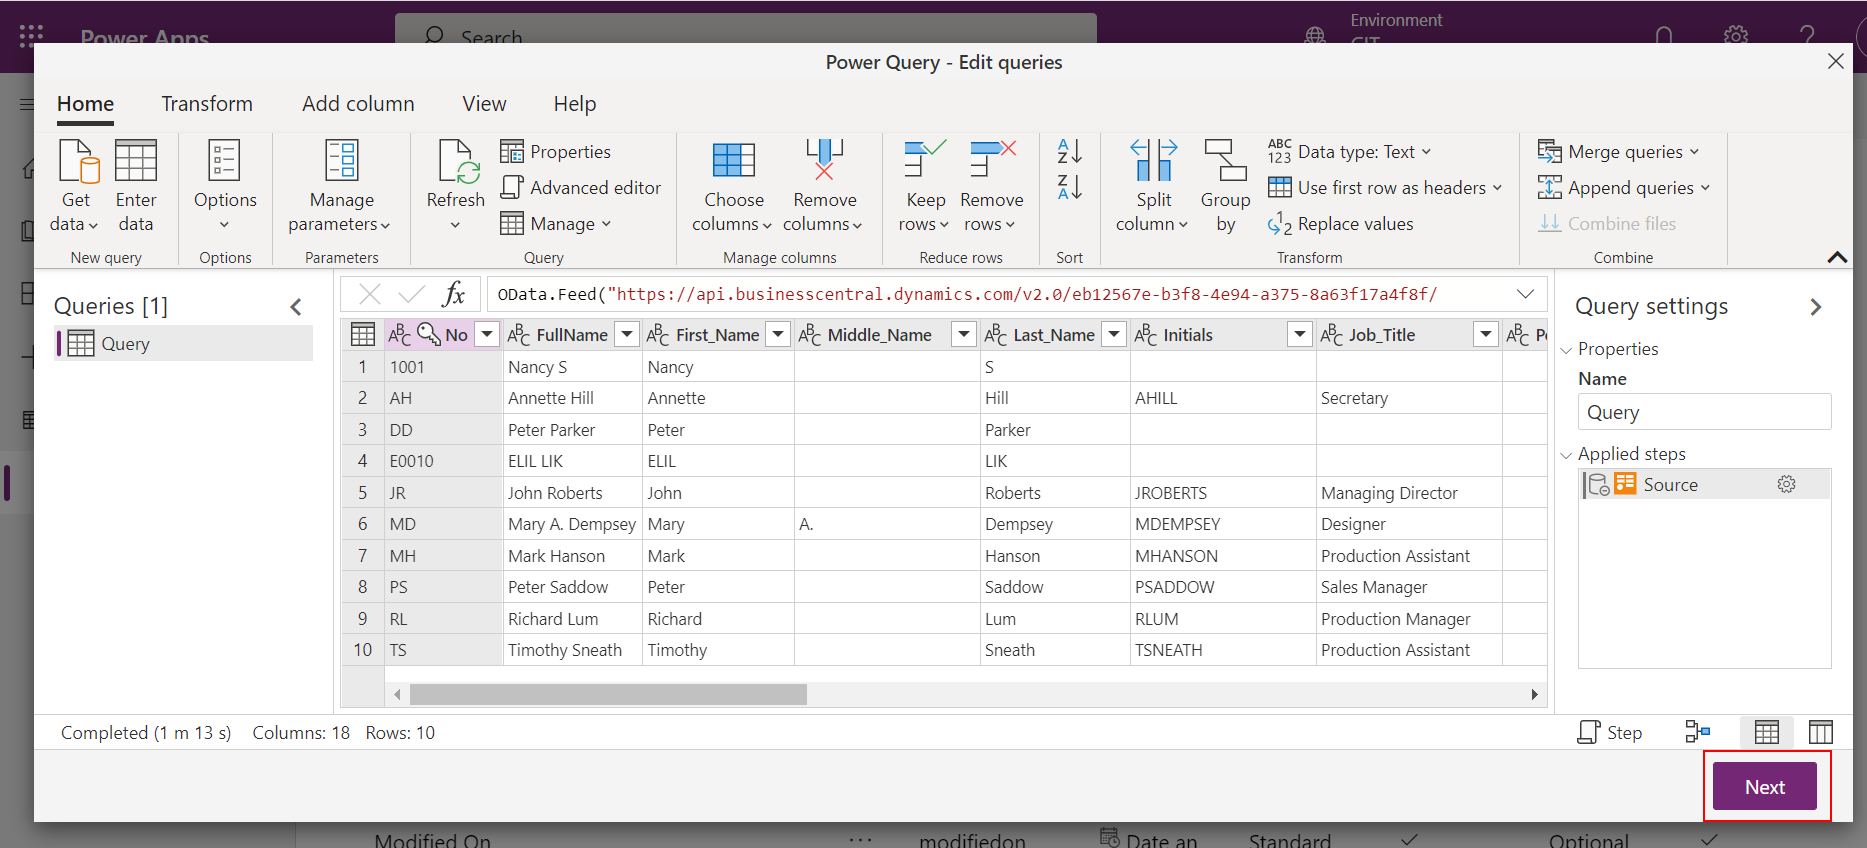Switch to schema view

coord(1821,732)
